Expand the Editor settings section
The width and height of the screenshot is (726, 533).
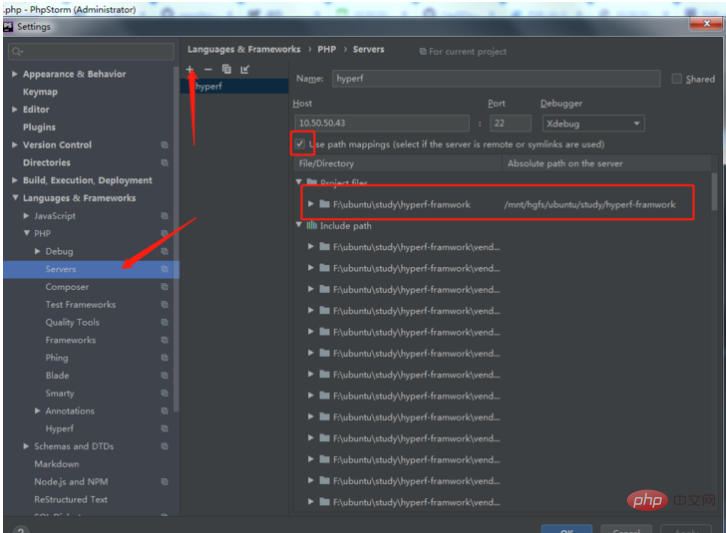pos(15,109)
